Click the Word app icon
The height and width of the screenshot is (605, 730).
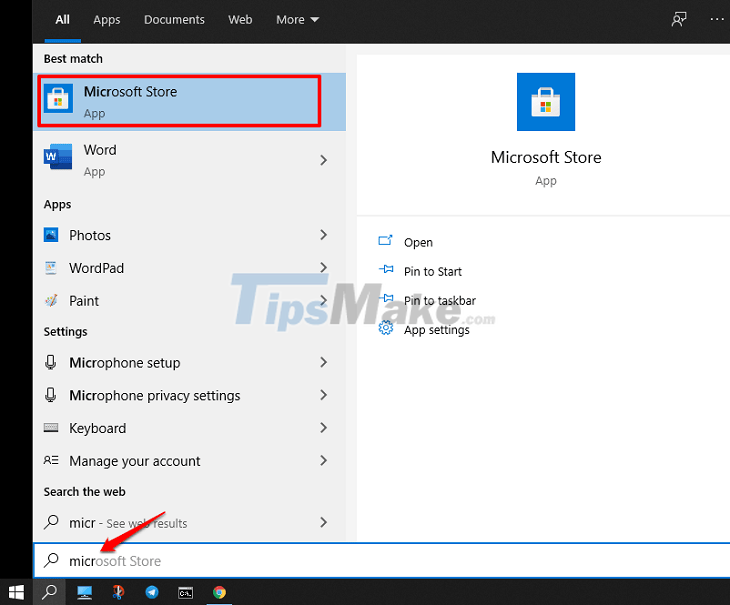[58, 156]
